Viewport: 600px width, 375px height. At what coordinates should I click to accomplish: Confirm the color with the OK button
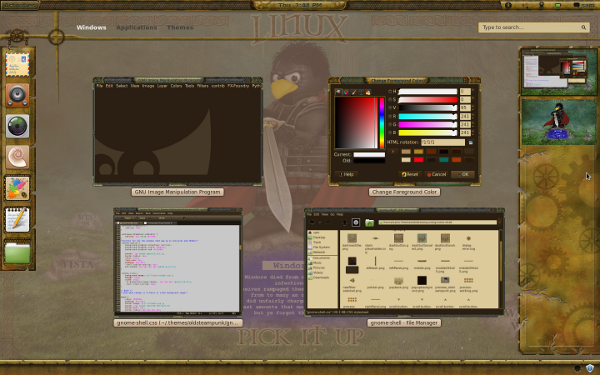coord(463,174)
